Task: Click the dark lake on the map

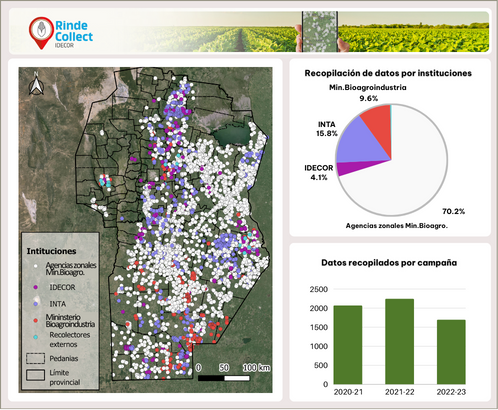Action: point(232,134)
